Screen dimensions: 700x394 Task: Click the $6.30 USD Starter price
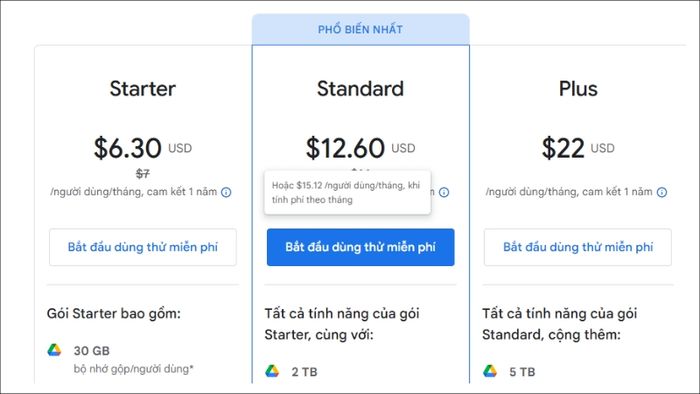tap(143, 148)
